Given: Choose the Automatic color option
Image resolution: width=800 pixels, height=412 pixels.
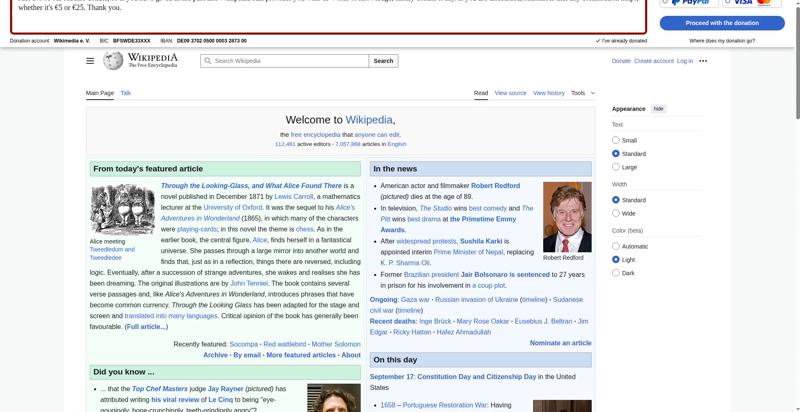Looking at the screenshot, I should pyautogui.click(x=616, y=246).
